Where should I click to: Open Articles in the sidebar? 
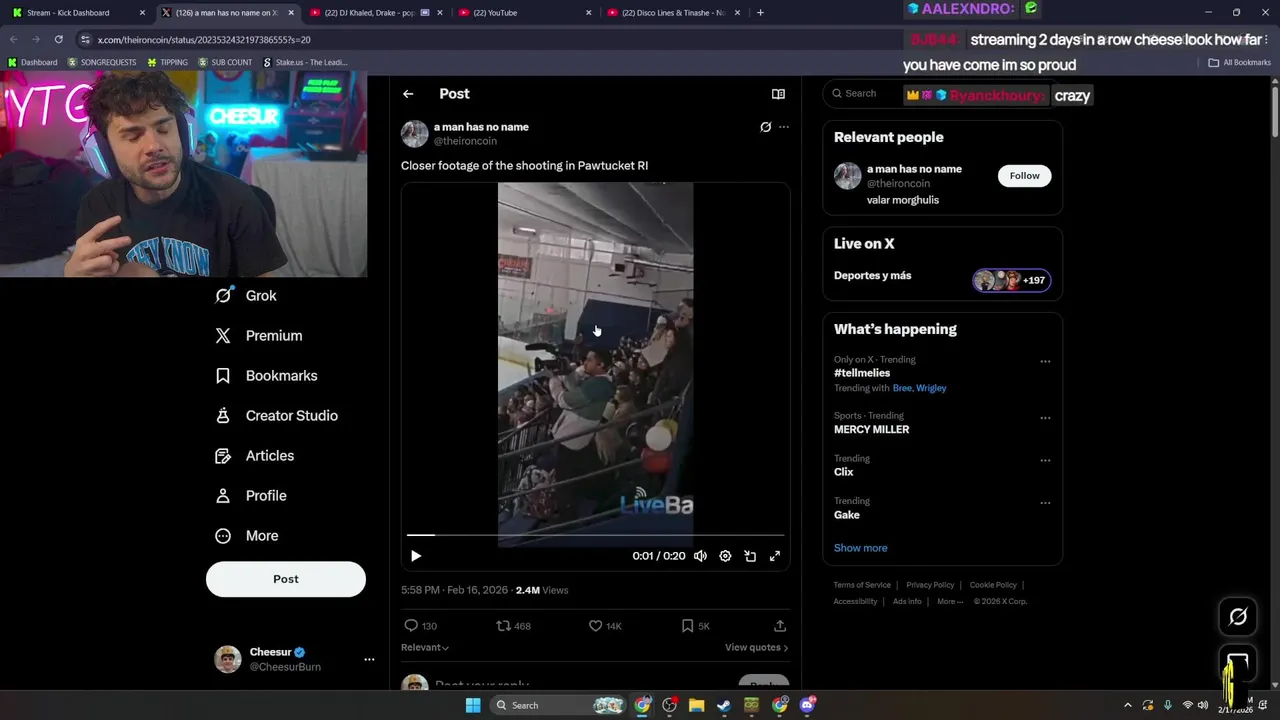point(254,456)
